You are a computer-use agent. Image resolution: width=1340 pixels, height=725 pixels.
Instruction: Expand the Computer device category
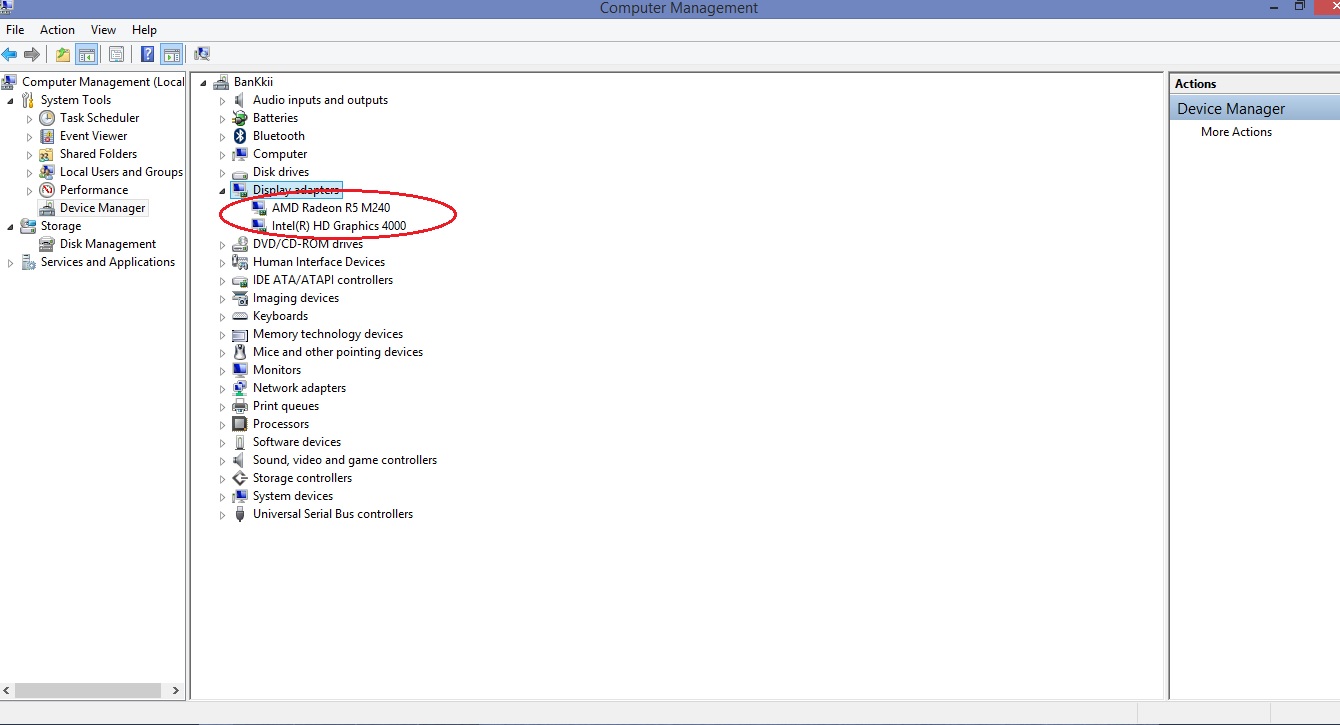pyautogui.click(x=223, y=154)
